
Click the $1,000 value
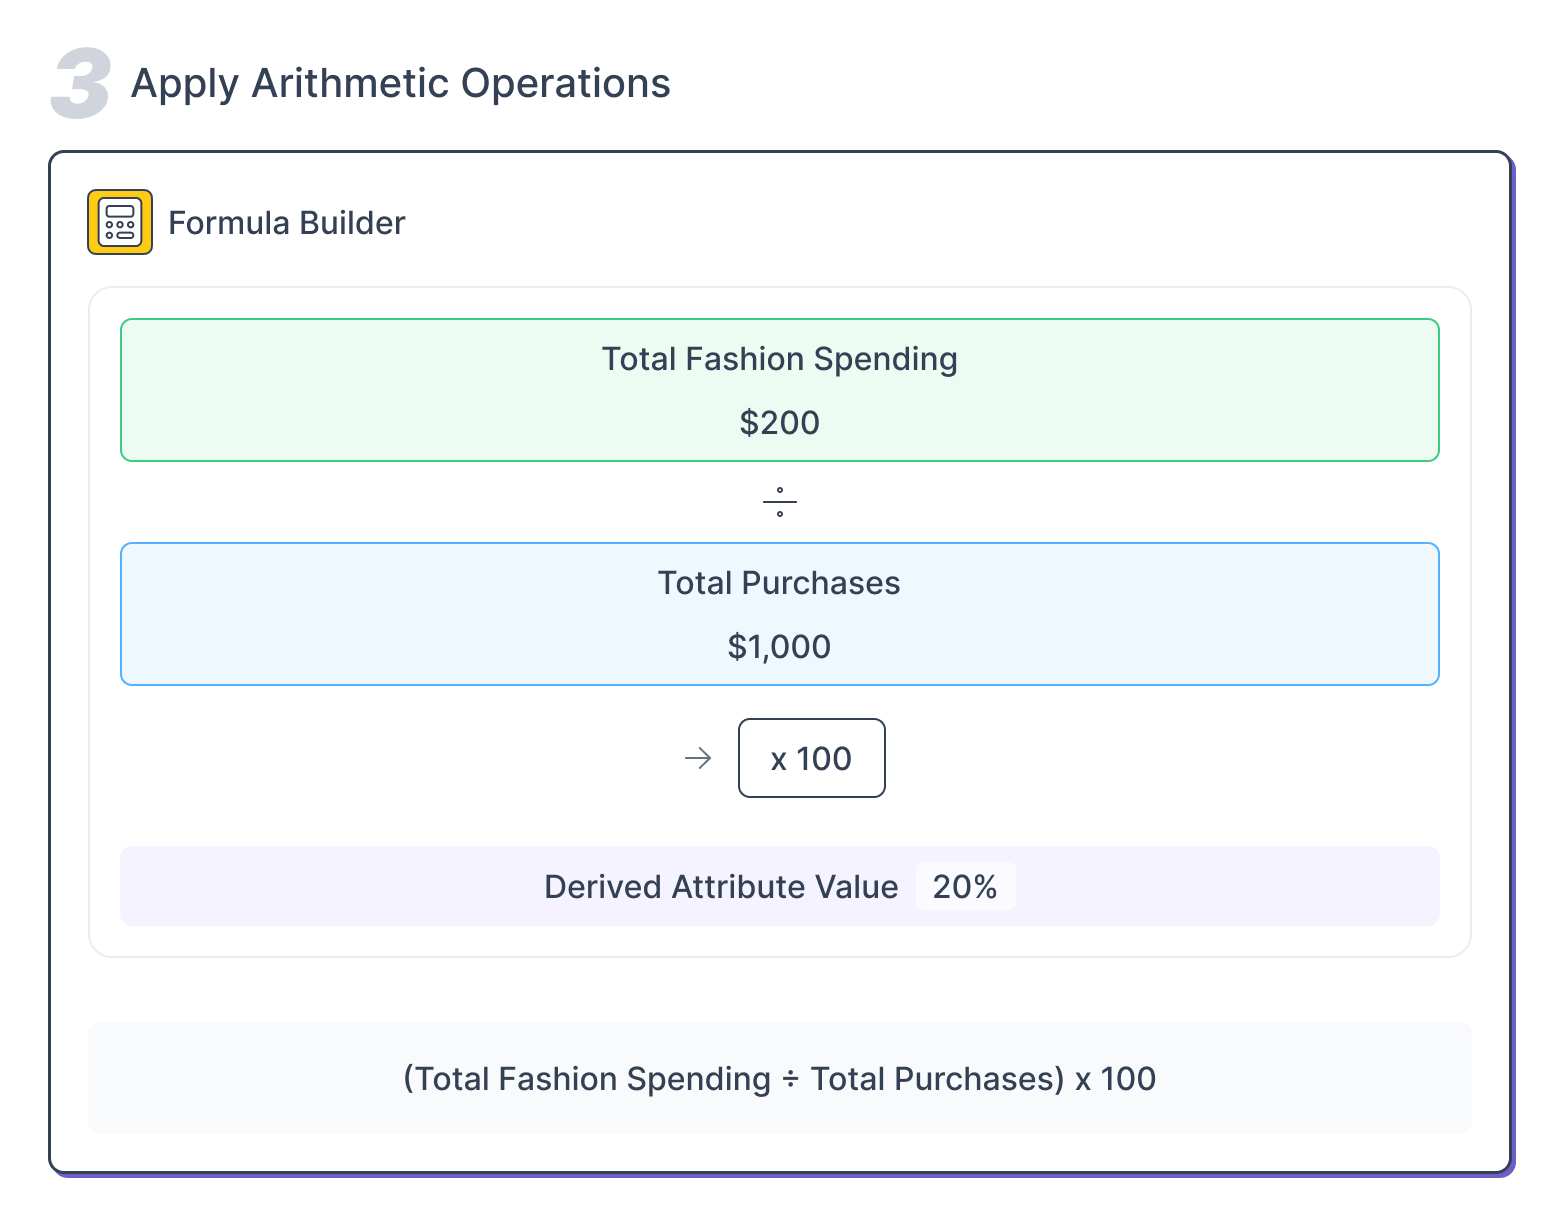(x=779, y=647)
